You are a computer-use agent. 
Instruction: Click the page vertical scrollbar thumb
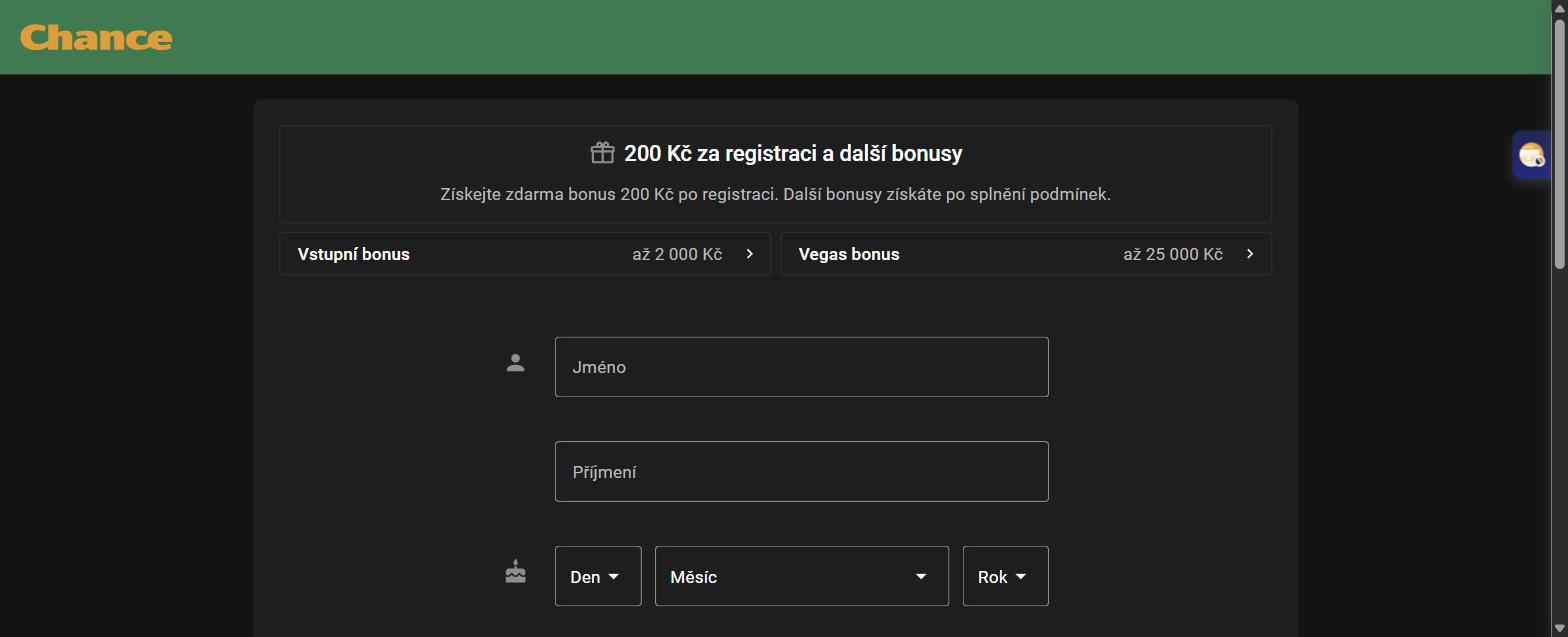(1559, 142)
